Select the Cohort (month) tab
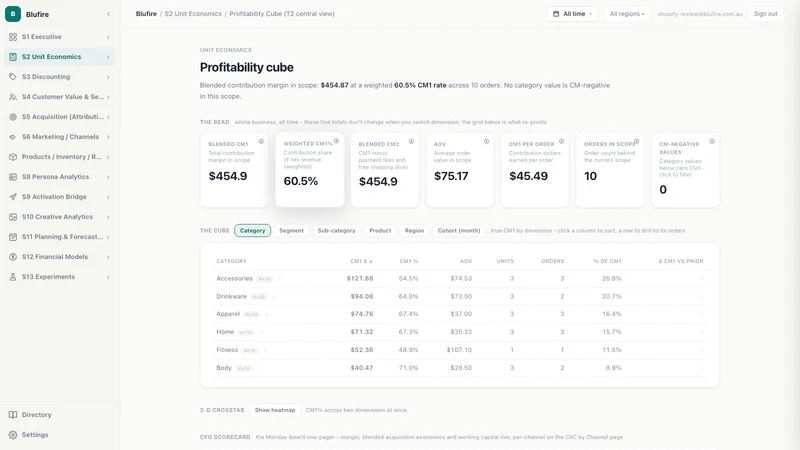Image resolution: width=800 pixels, height=450 pixels. point(459,231)
